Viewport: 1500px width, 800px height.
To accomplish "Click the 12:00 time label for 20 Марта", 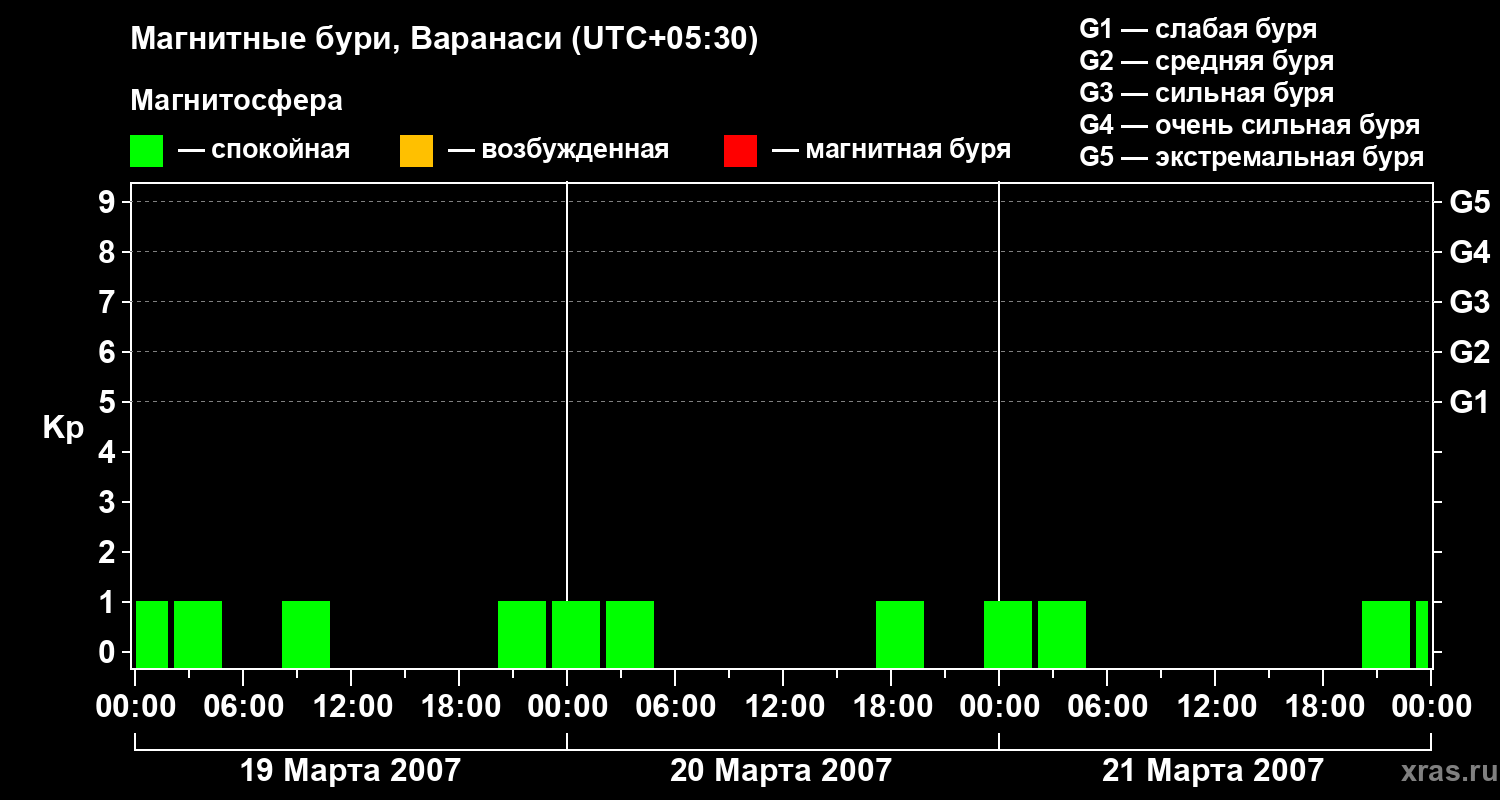I will click(x=783, y=707).
